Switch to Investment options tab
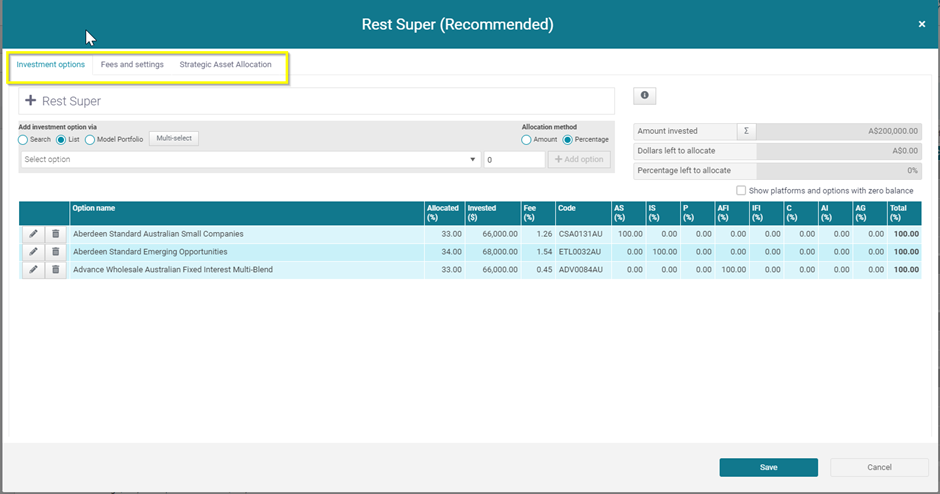The width and height of the screenshot is (940, 494). 50,64
